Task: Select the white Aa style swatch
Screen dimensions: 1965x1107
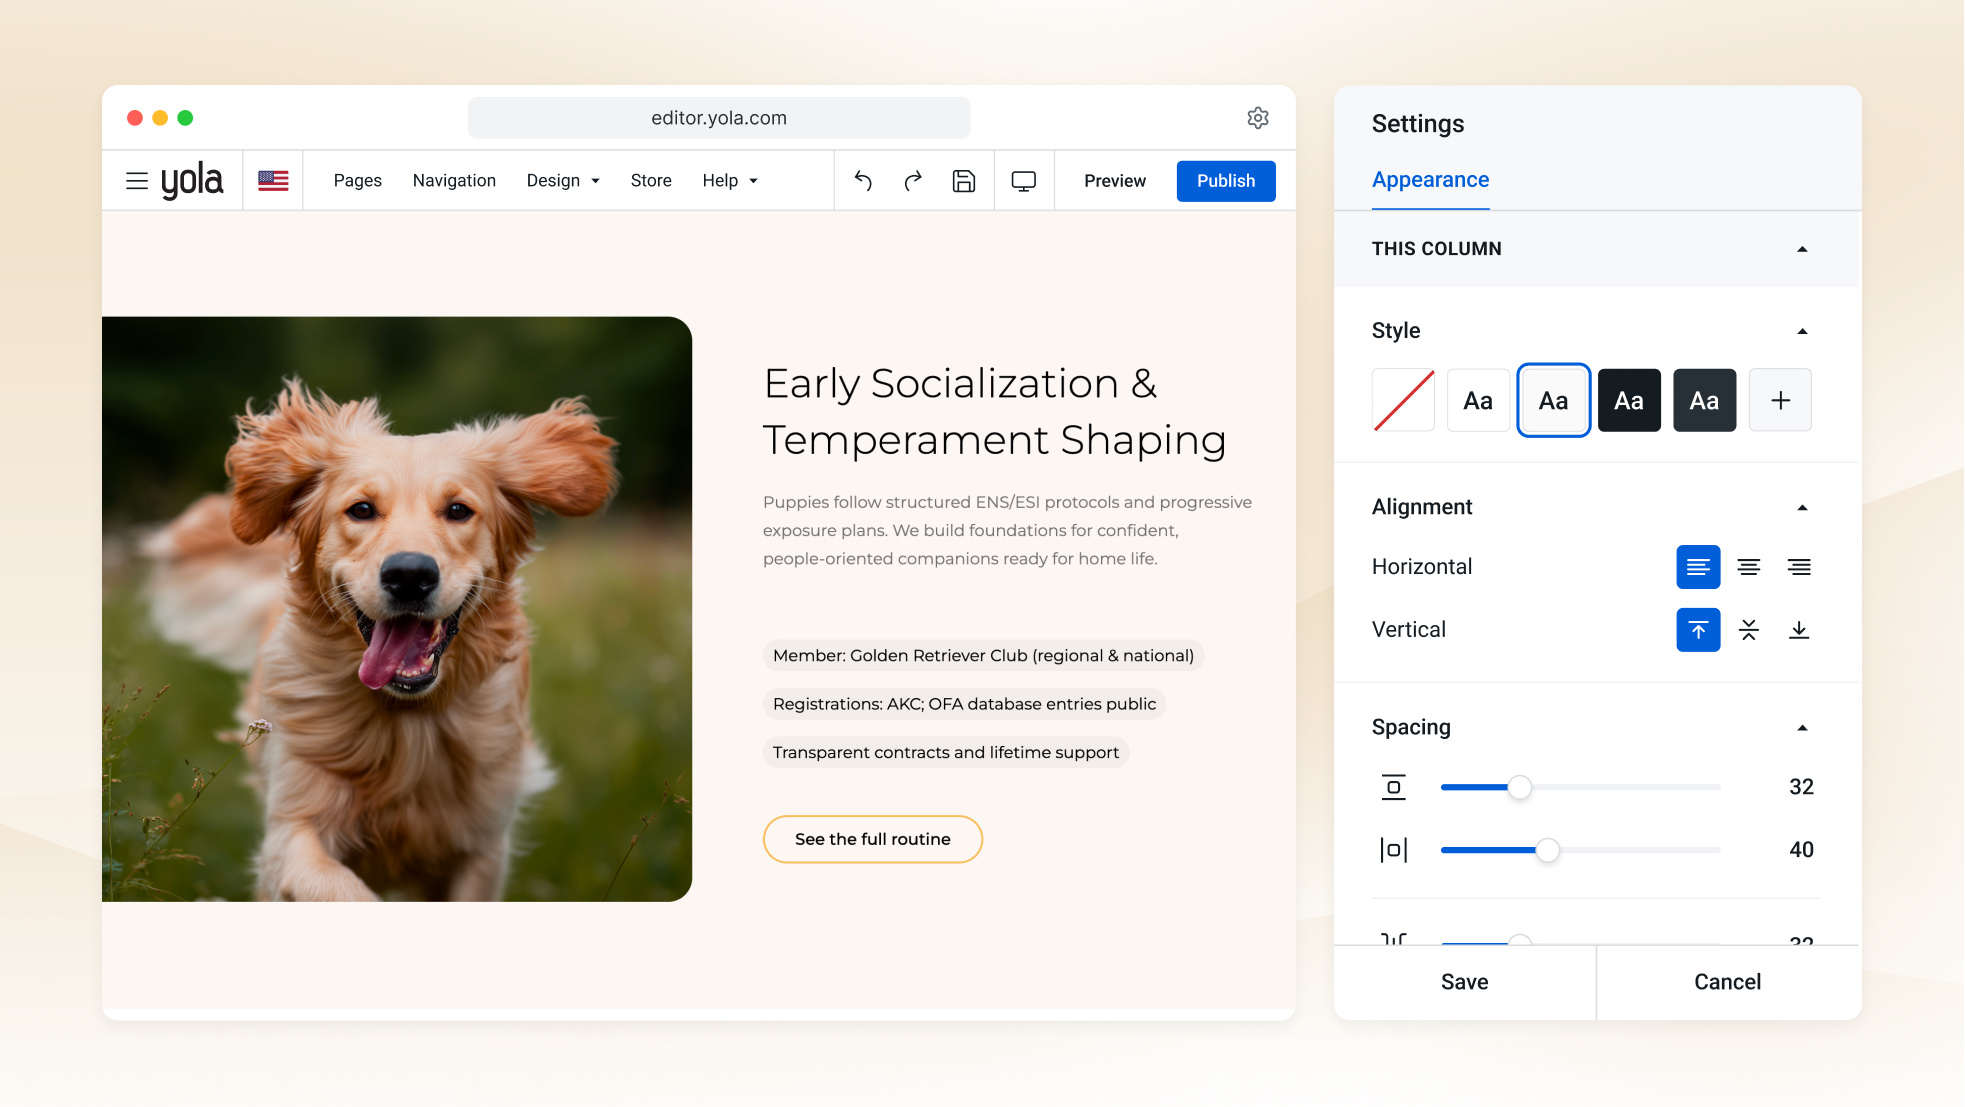Action: tap(1478, 400)
